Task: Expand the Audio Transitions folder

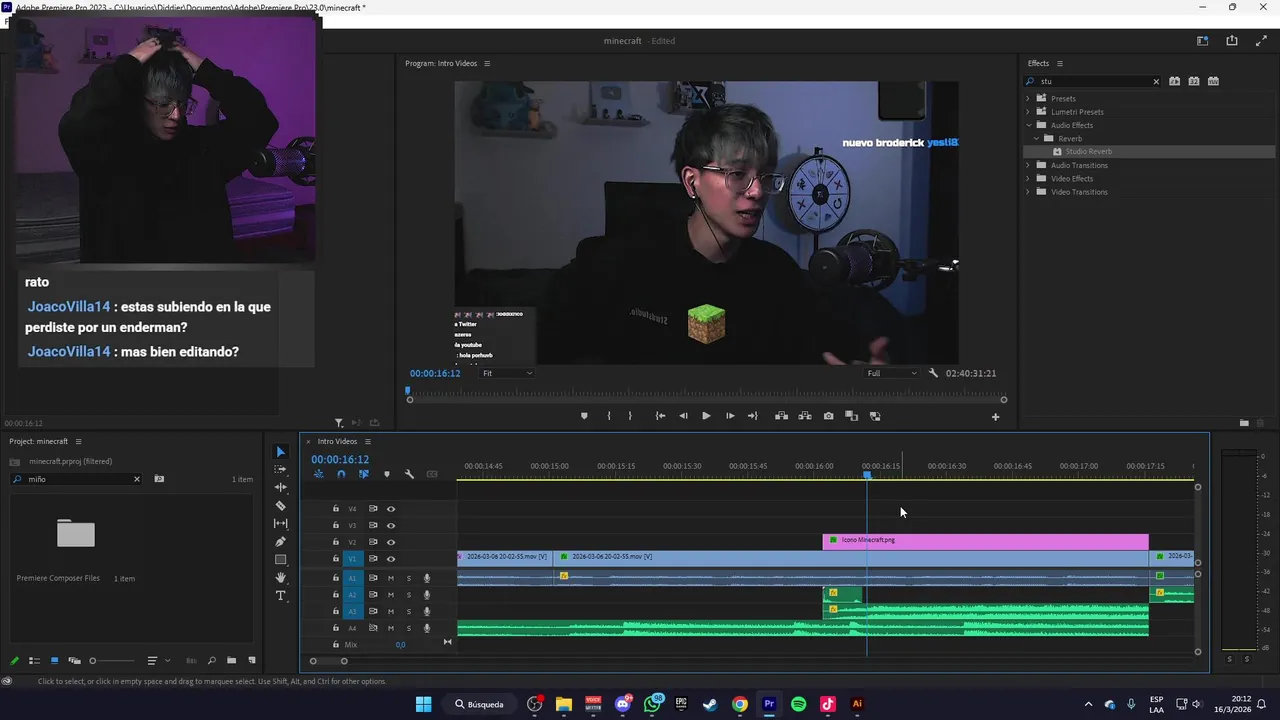Action: click(1027, 165)
